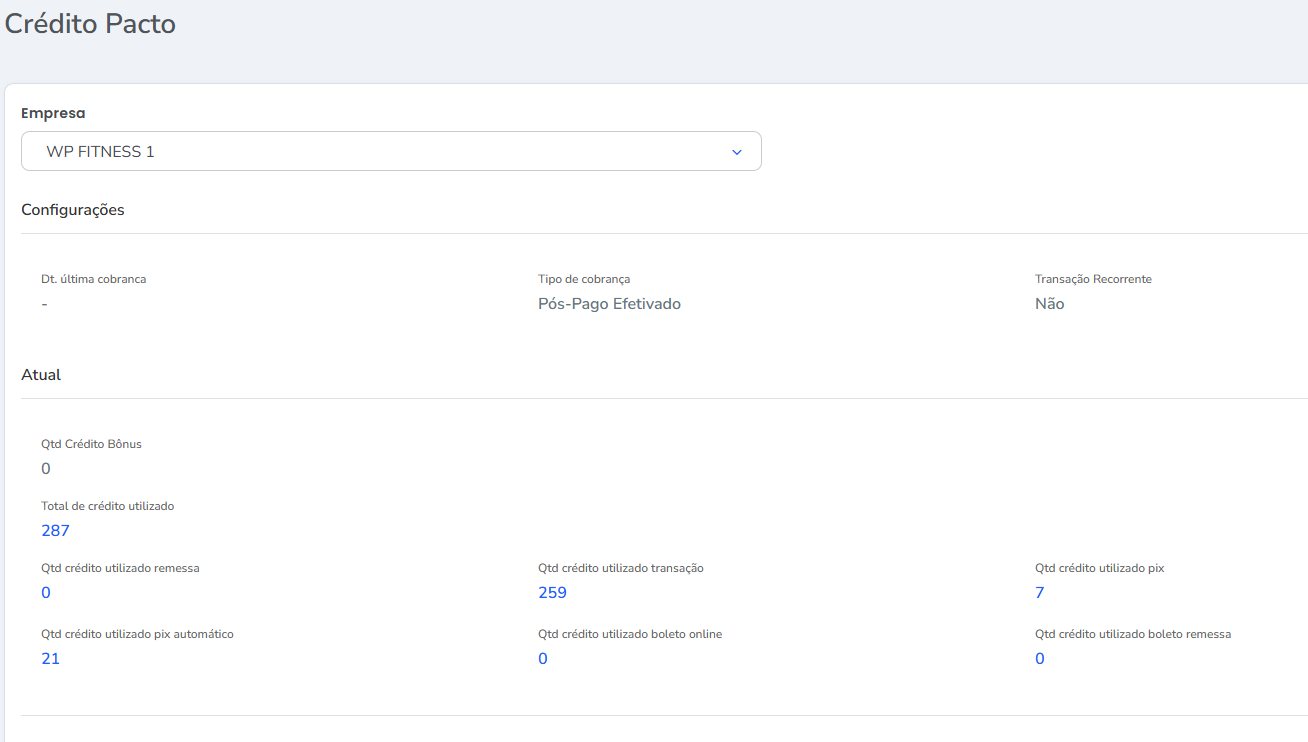The image size is (1308, 742).
Task: Click the Não value under Transação Recorrente
Action: [x=1049, y=304]
